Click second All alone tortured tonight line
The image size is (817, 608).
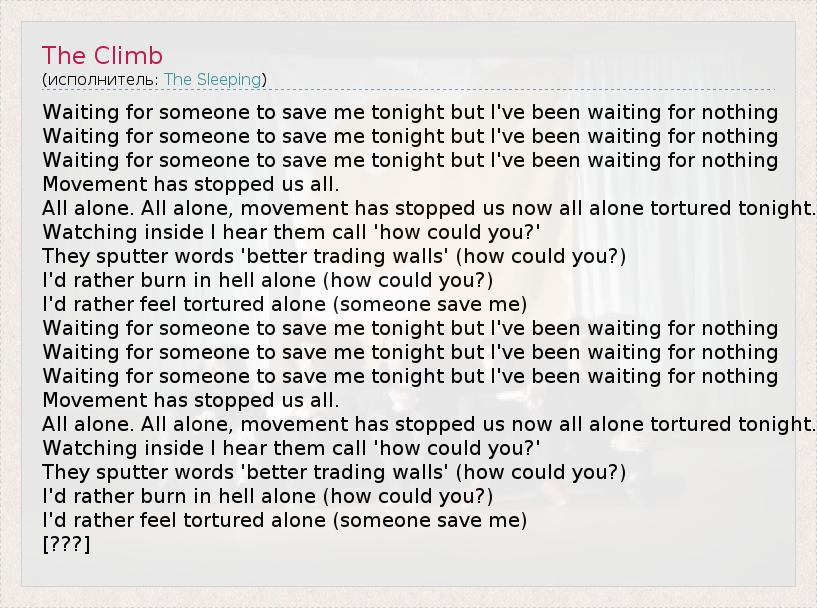(x=428, y=424)
